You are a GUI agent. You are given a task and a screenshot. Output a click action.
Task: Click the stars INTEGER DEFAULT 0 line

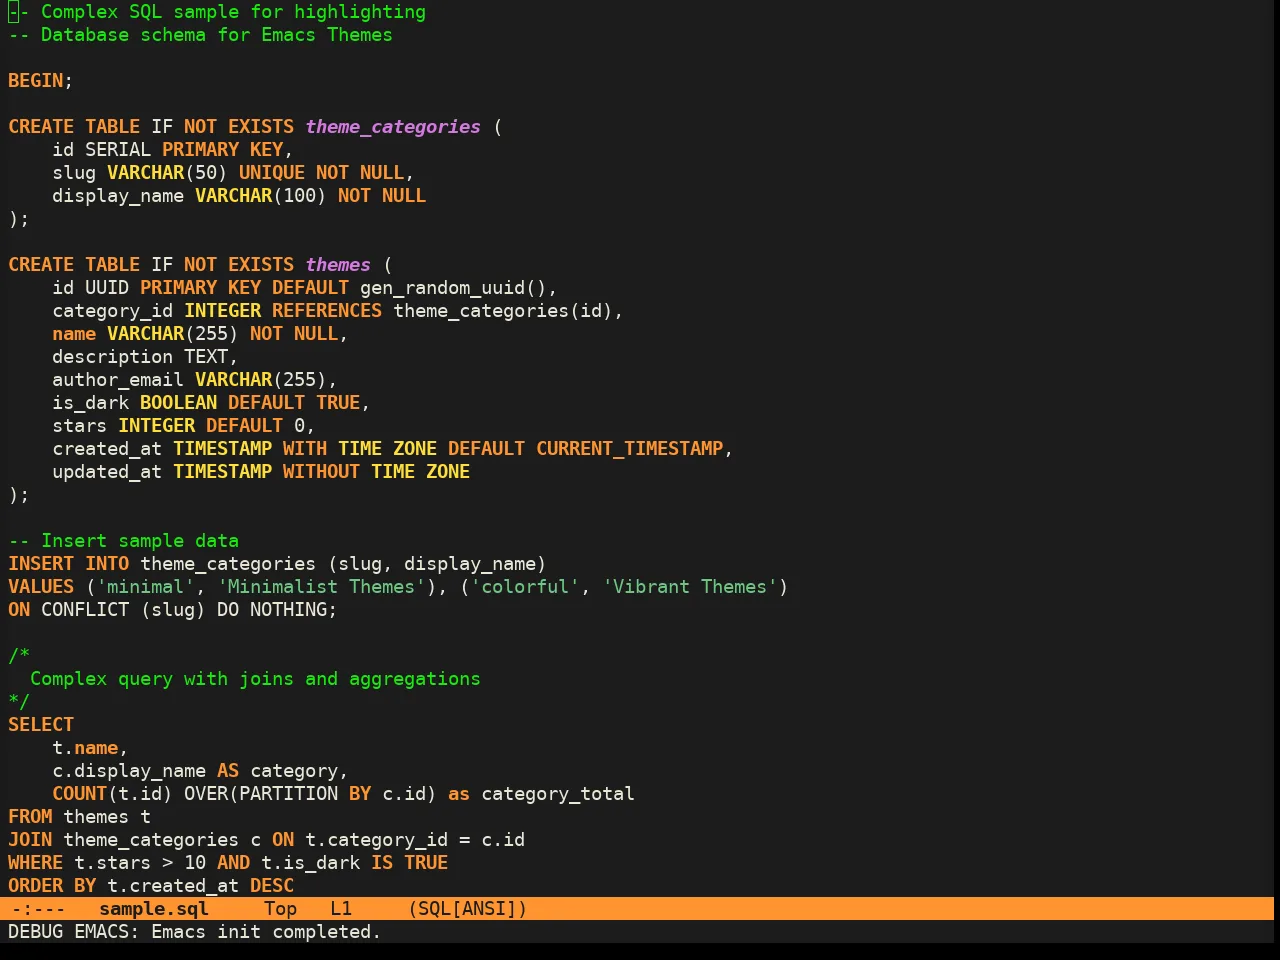pos(184,426)
